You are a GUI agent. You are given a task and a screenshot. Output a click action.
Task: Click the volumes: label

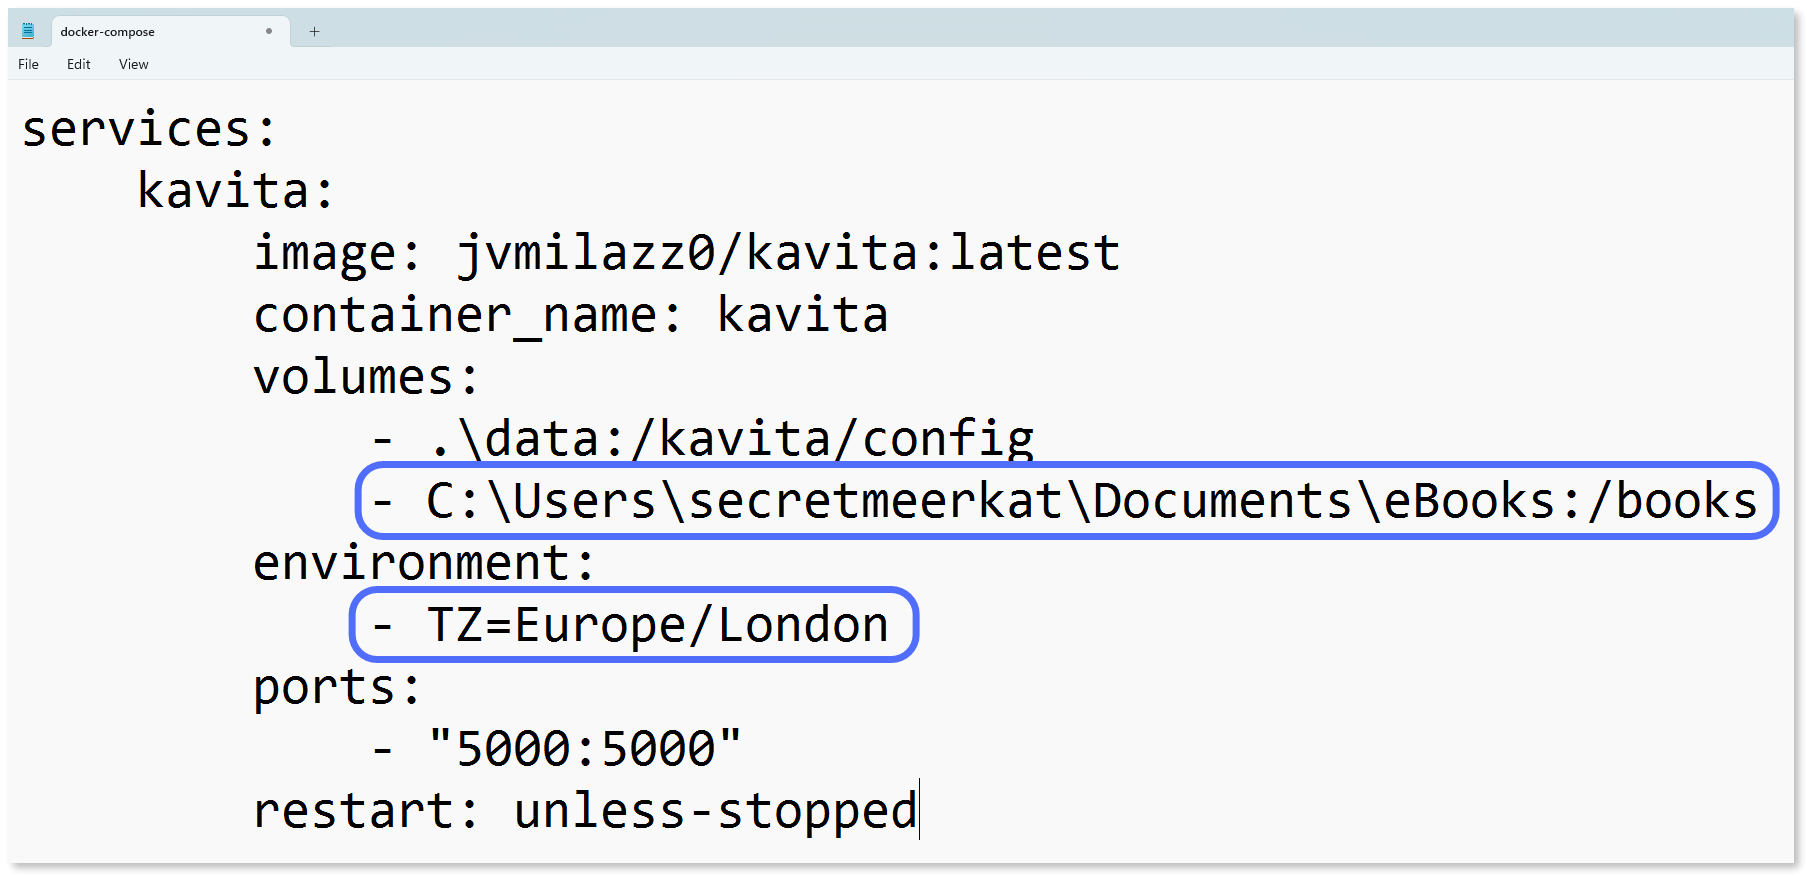365,376
